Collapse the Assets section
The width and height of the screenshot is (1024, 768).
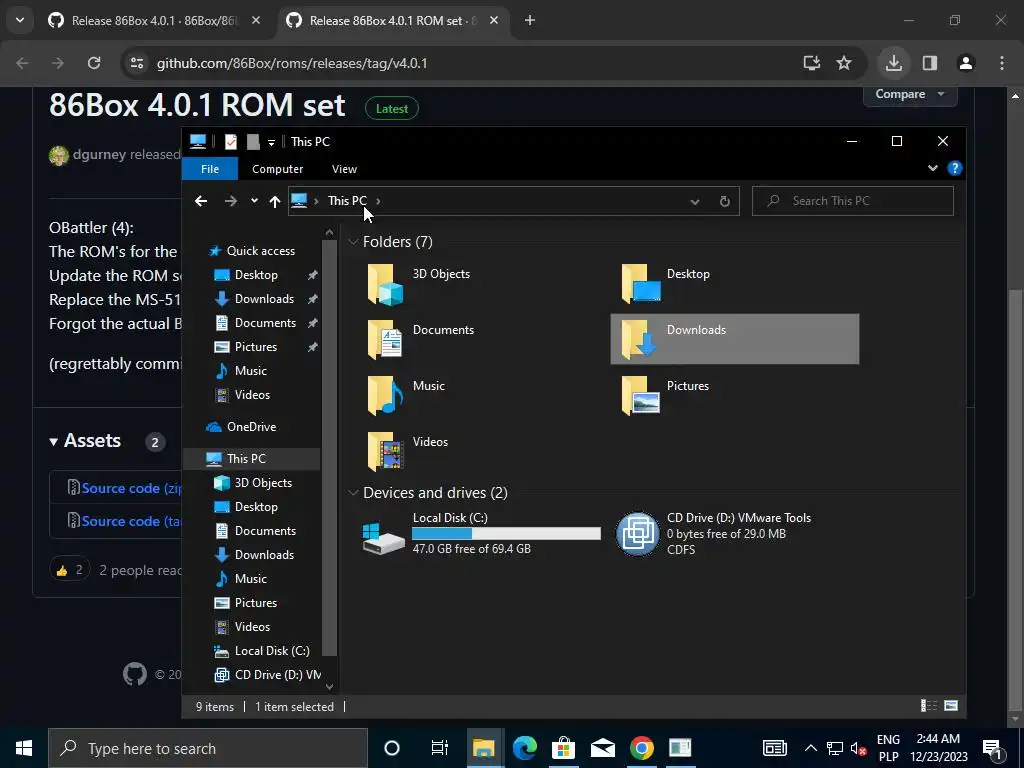pyautogui.click(x=86, y=441)
